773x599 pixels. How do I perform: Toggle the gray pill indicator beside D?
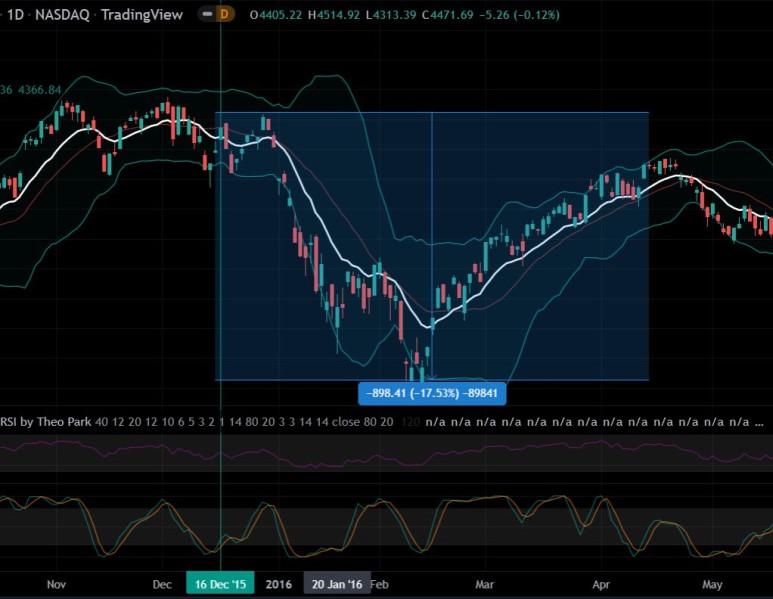[208, 14]
